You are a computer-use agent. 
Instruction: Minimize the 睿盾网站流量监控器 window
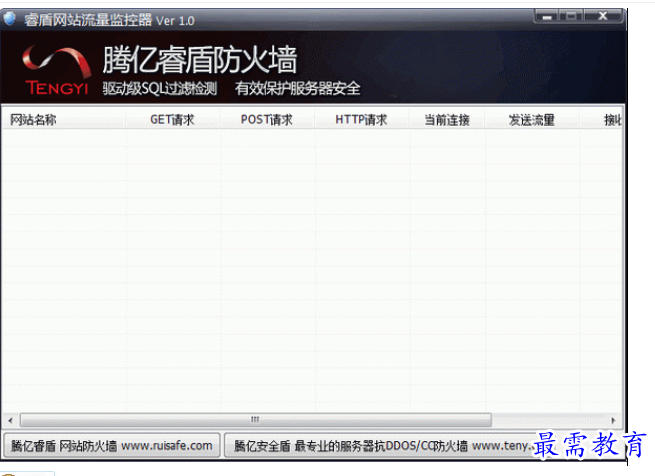tap(547, 16)
